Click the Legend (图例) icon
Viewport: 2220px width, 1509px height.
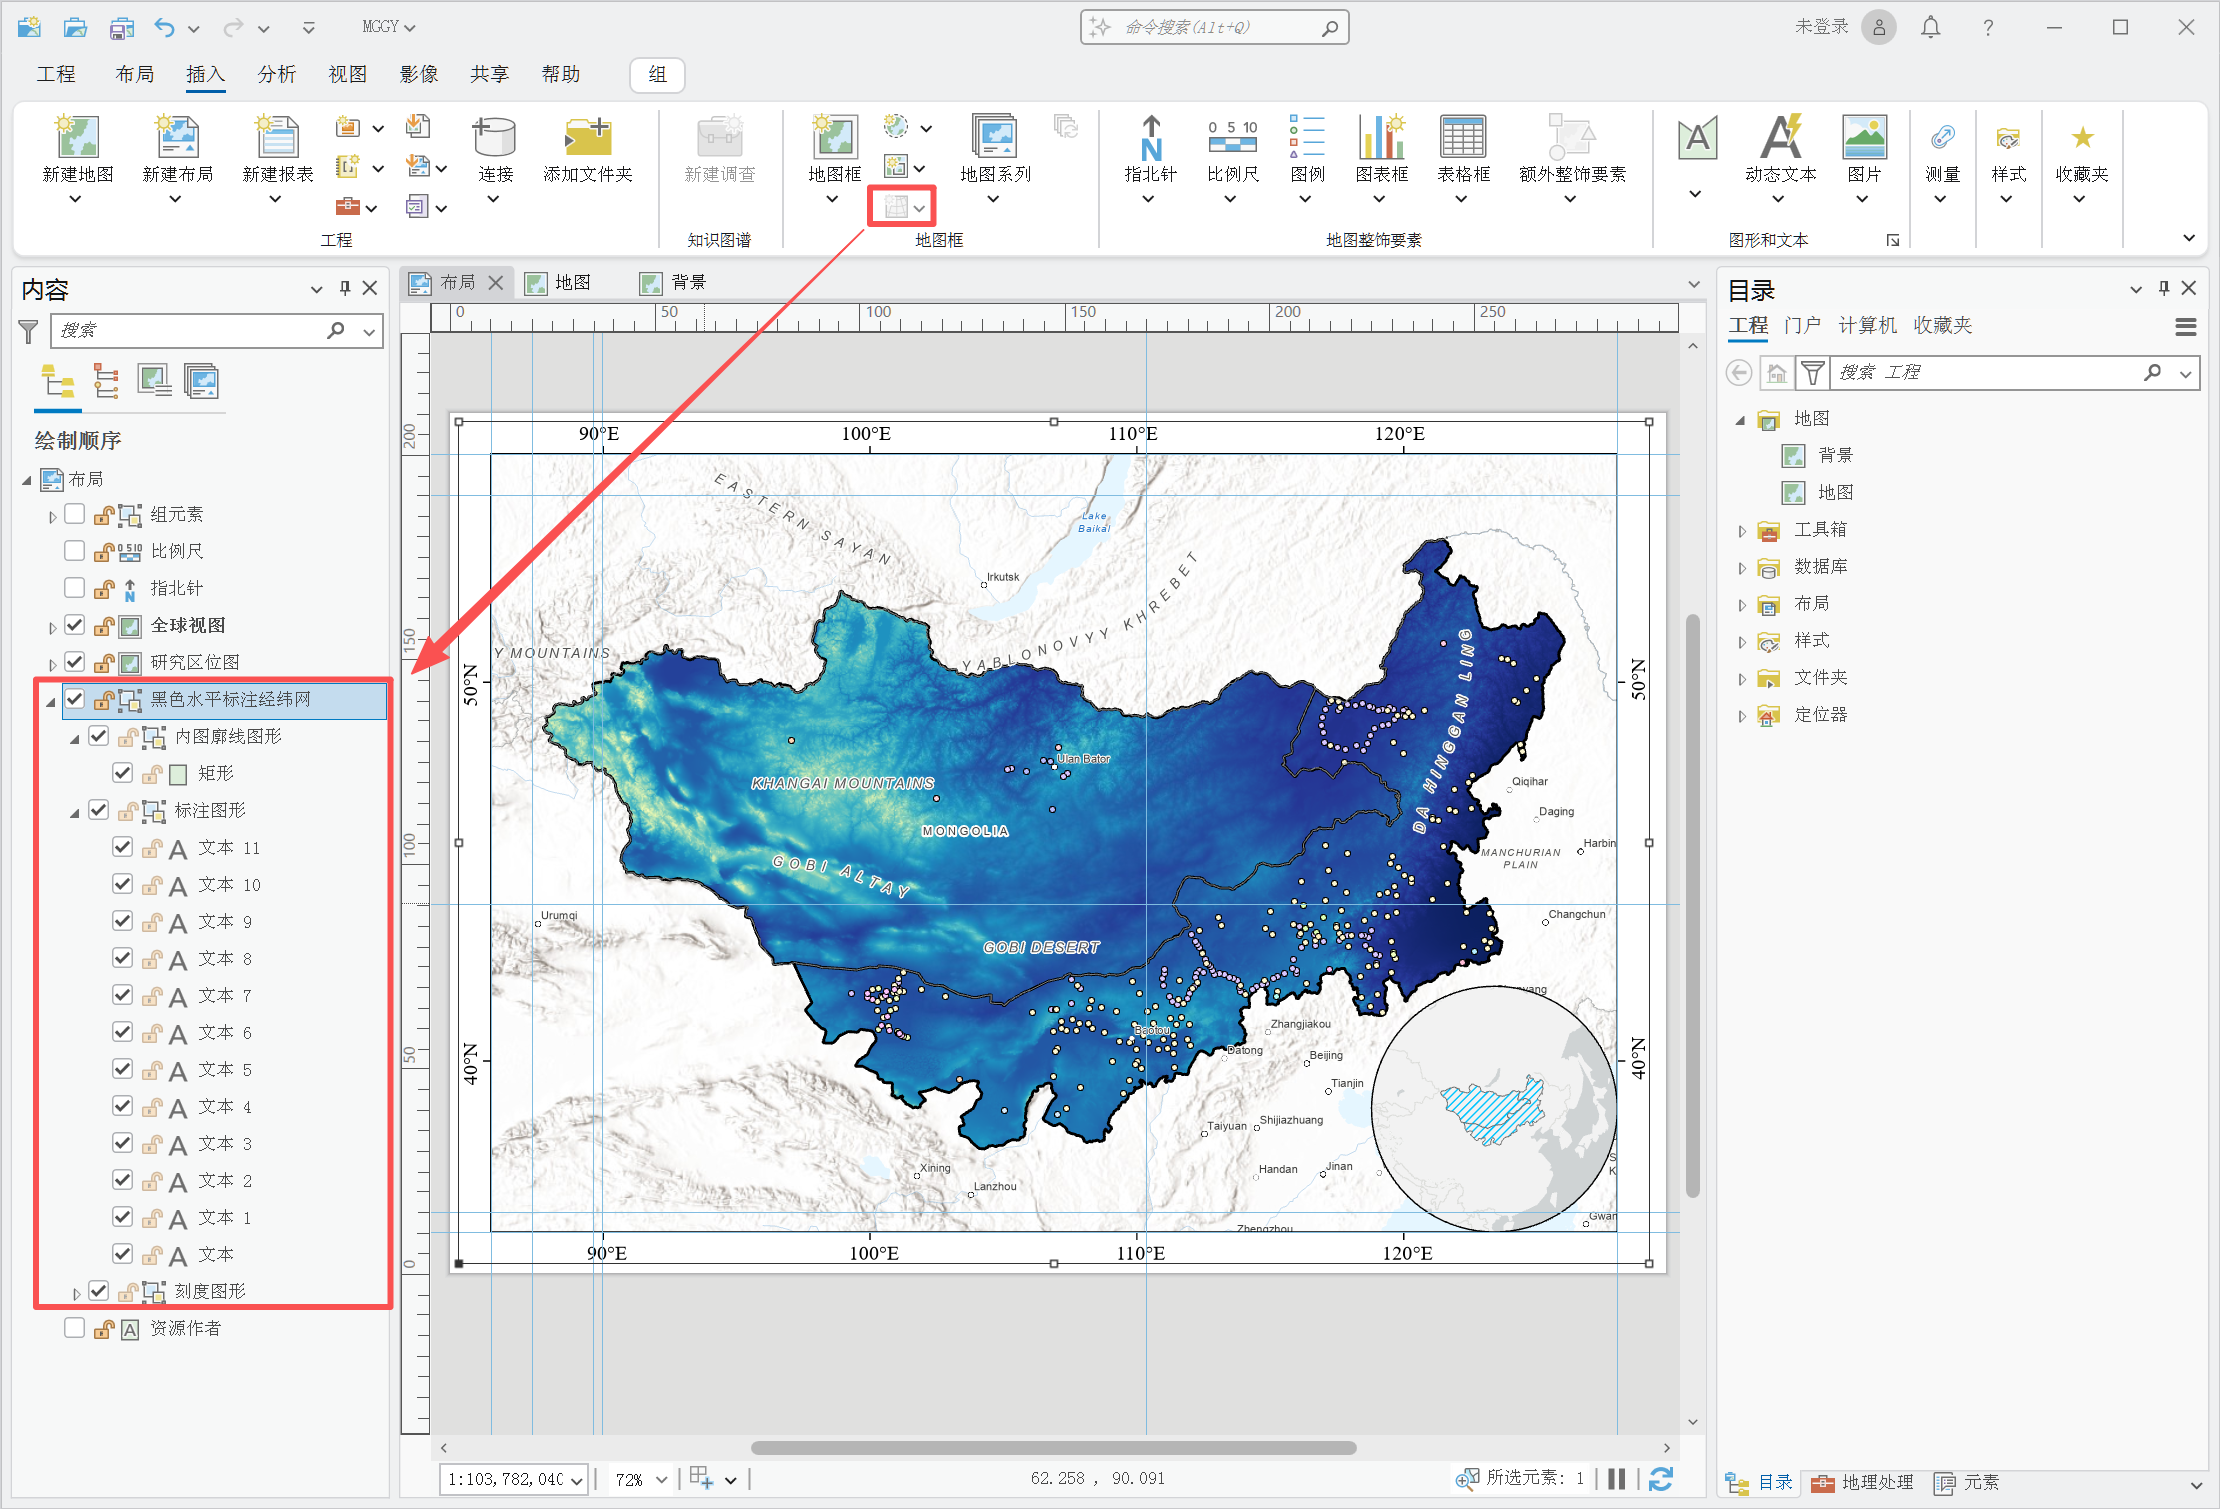[1306, 139]
